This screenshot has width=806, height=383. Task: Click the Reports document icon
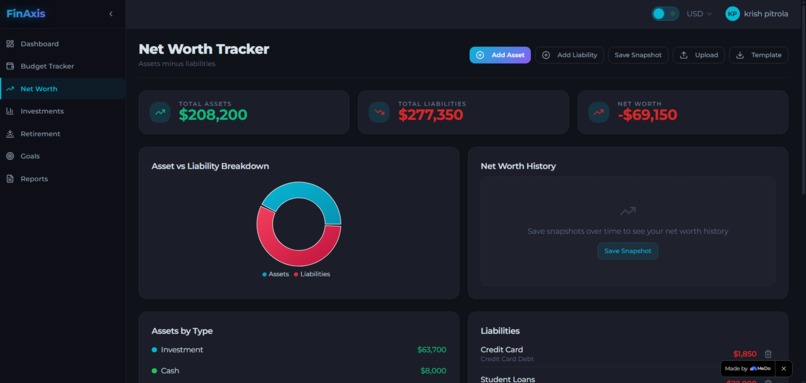coord(10,179)
